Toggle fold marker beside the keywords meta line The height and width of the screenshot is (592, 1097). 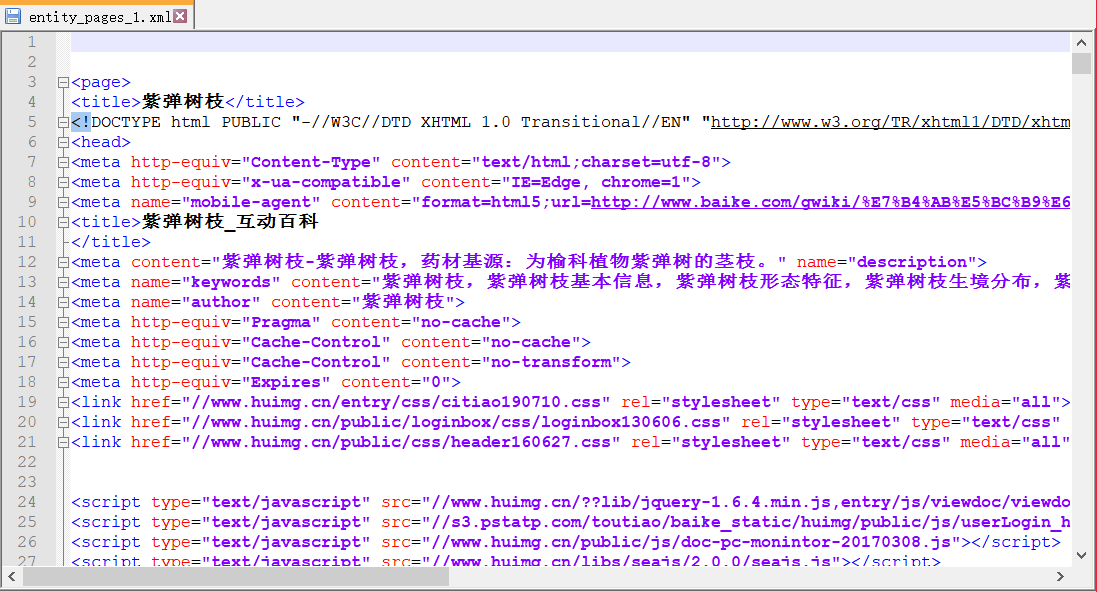tap(63, 283)
